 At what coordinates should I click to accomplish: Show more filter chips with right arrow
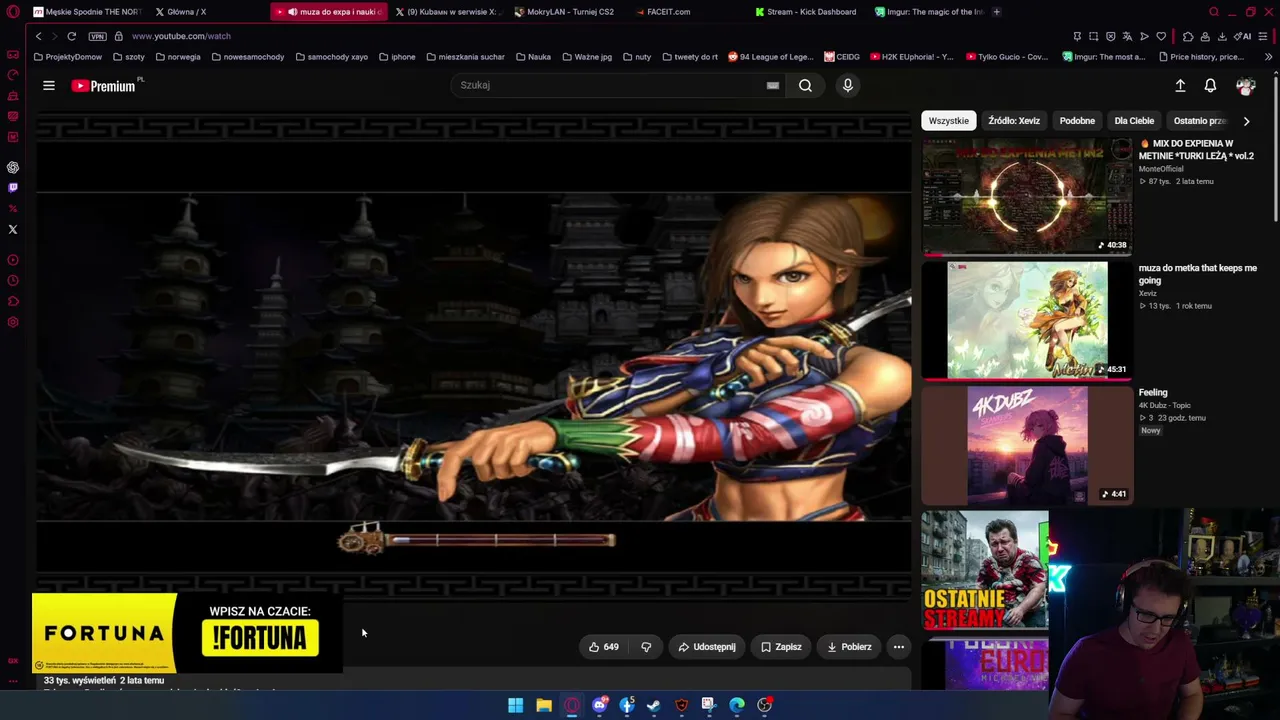(x=1246, y=121)
